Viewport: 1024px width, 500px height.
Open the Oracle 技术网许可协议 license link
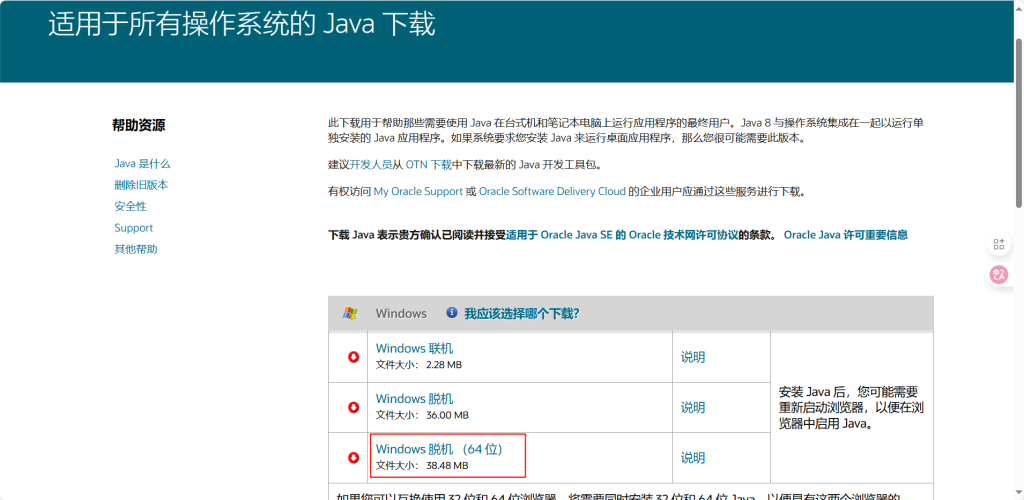click(x=622, y=235)
